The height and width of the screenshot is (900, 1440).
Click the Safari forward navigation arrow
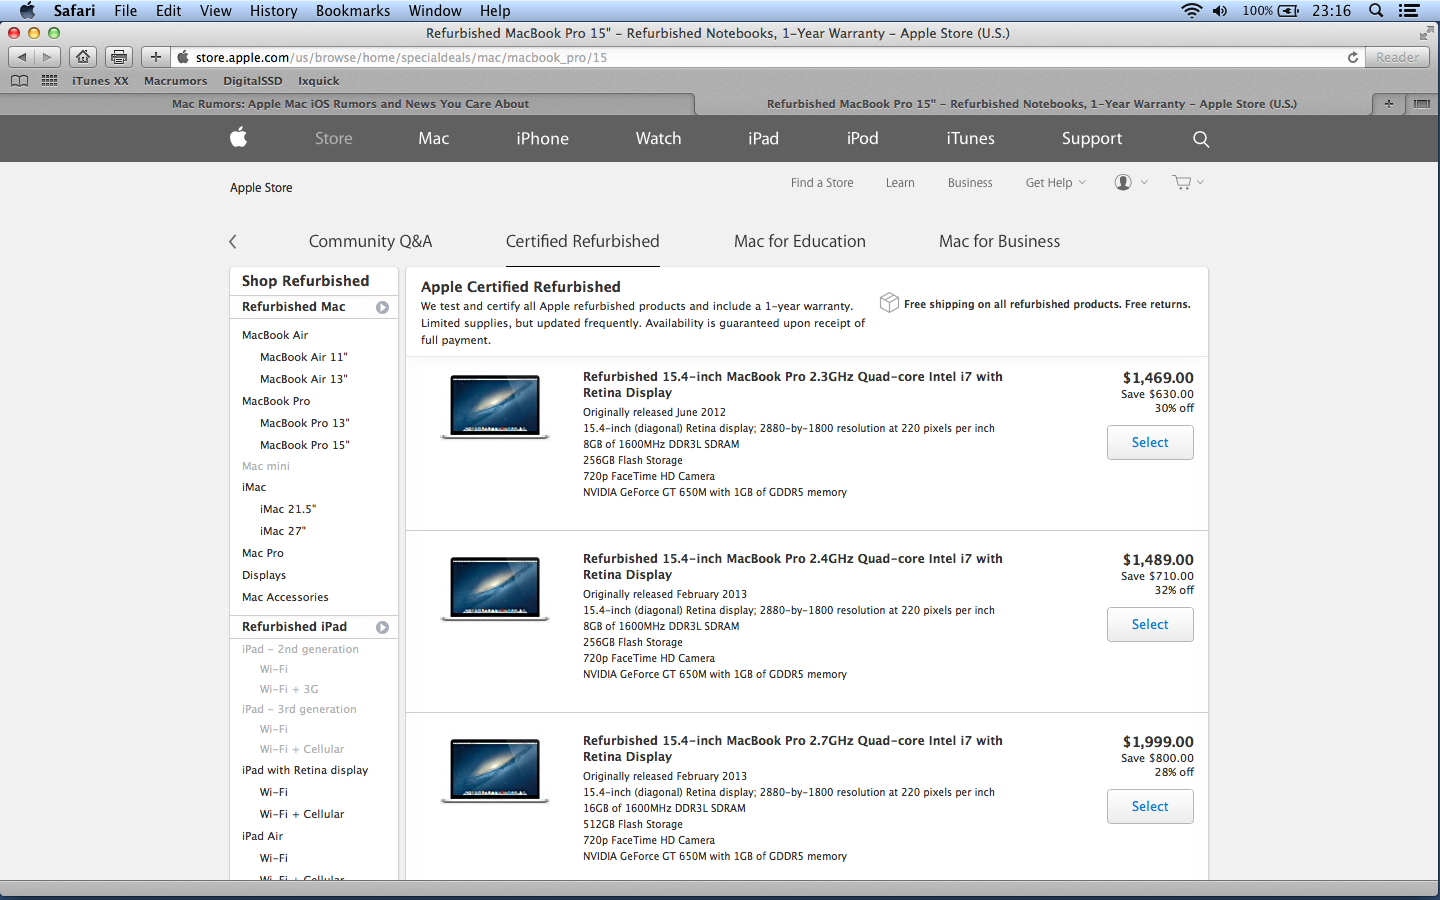click(47, 57)
